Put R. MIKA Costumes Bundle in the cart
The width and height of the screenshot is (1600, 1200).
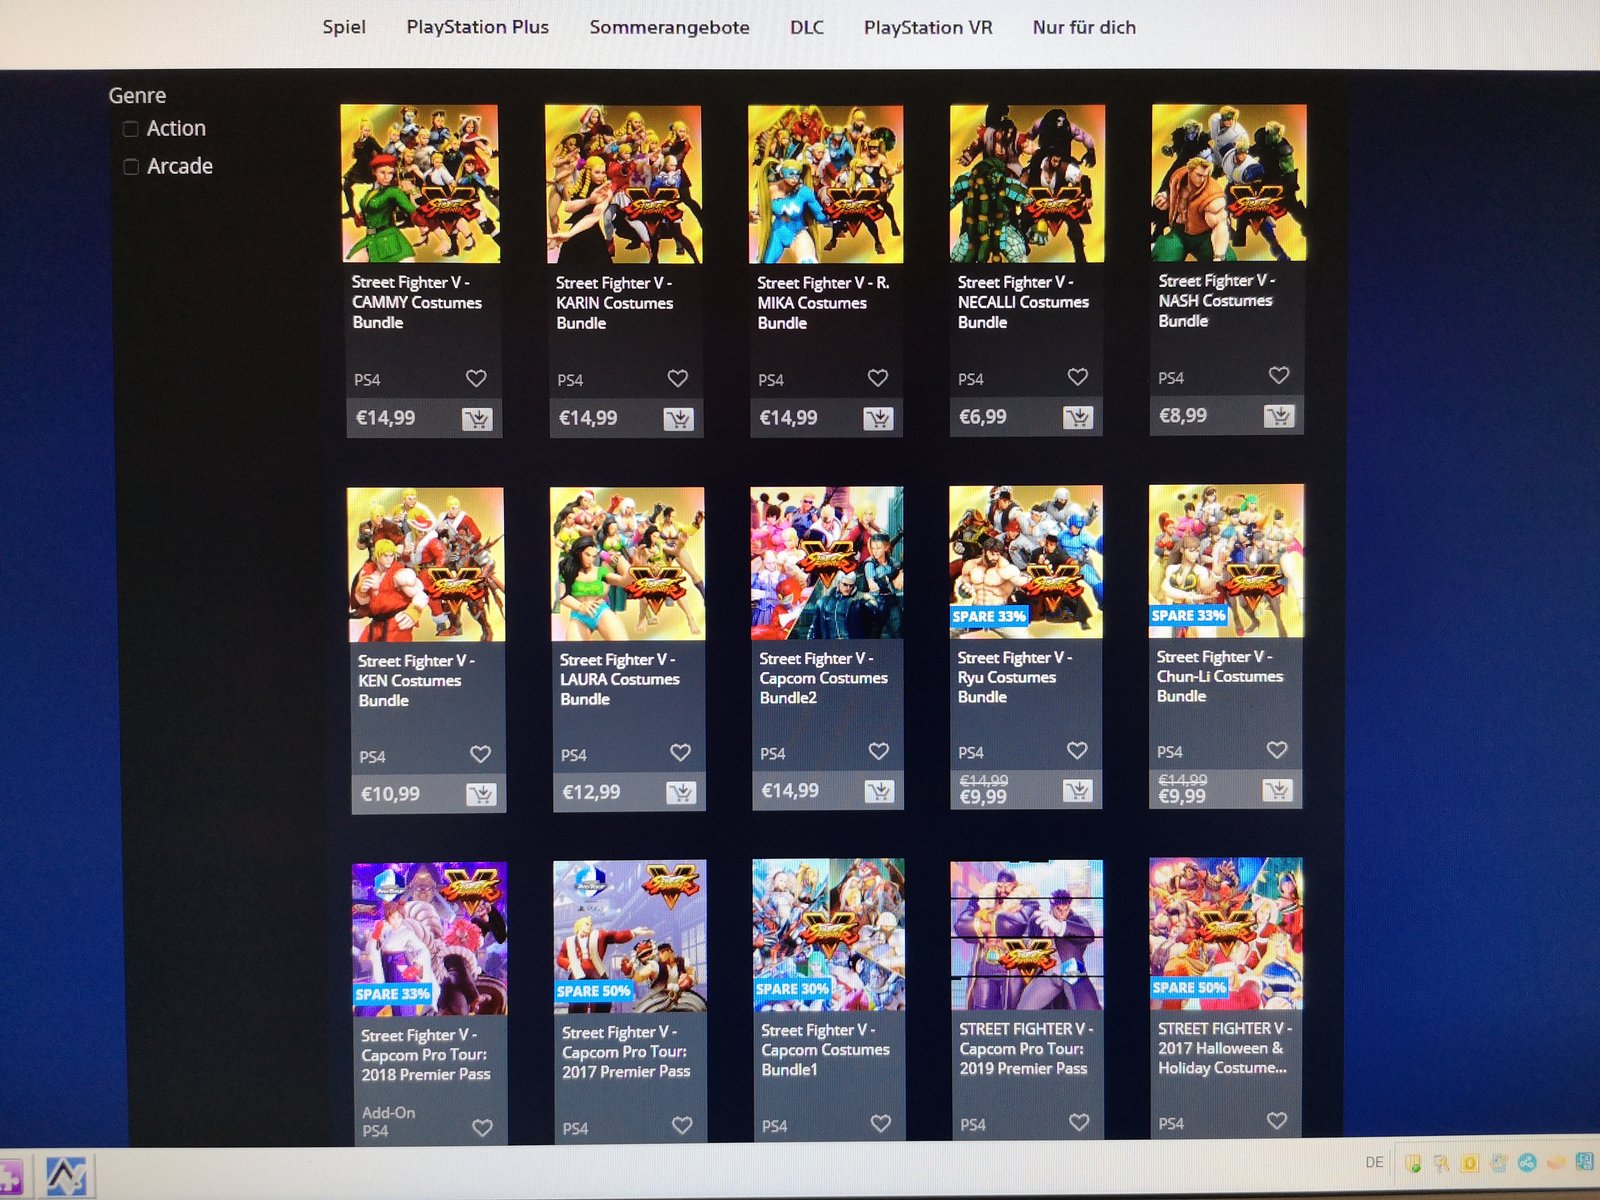click(878, 418)
